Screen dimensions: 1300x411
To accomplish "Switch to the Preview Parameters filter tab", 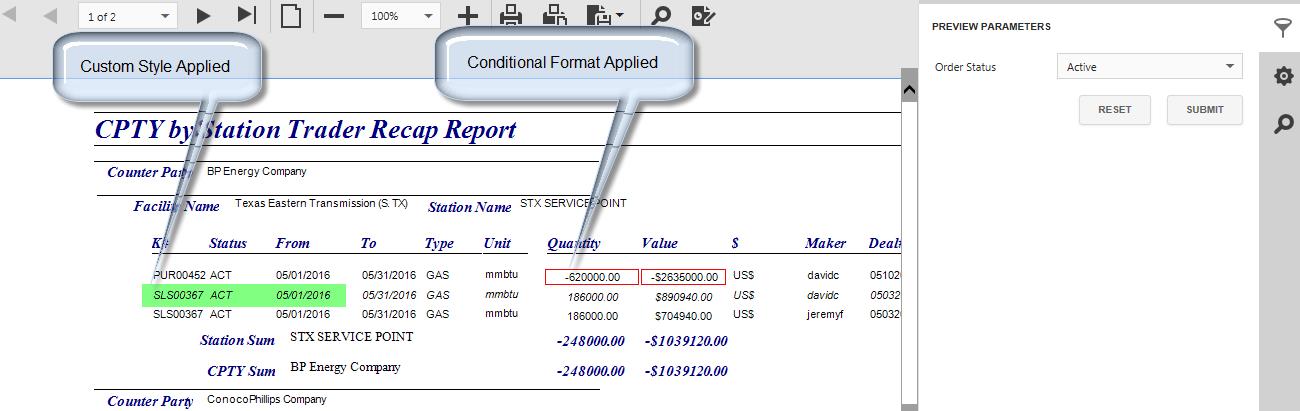I will (x=1283, y=27).
